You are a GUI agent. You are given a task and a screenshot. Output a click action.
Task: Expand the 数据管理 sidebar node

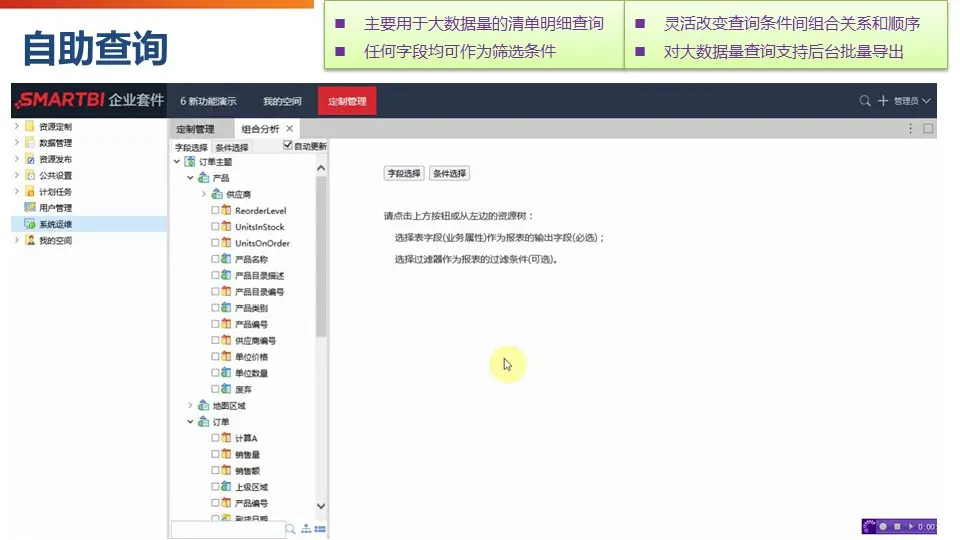(17, 143)
